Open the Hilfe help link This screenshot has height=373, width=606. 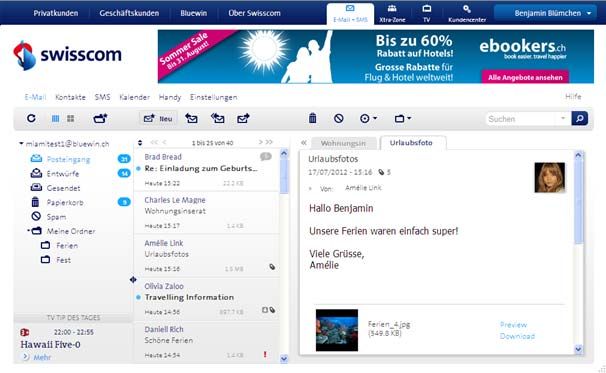pyautogui.click(x=573, y=96)
